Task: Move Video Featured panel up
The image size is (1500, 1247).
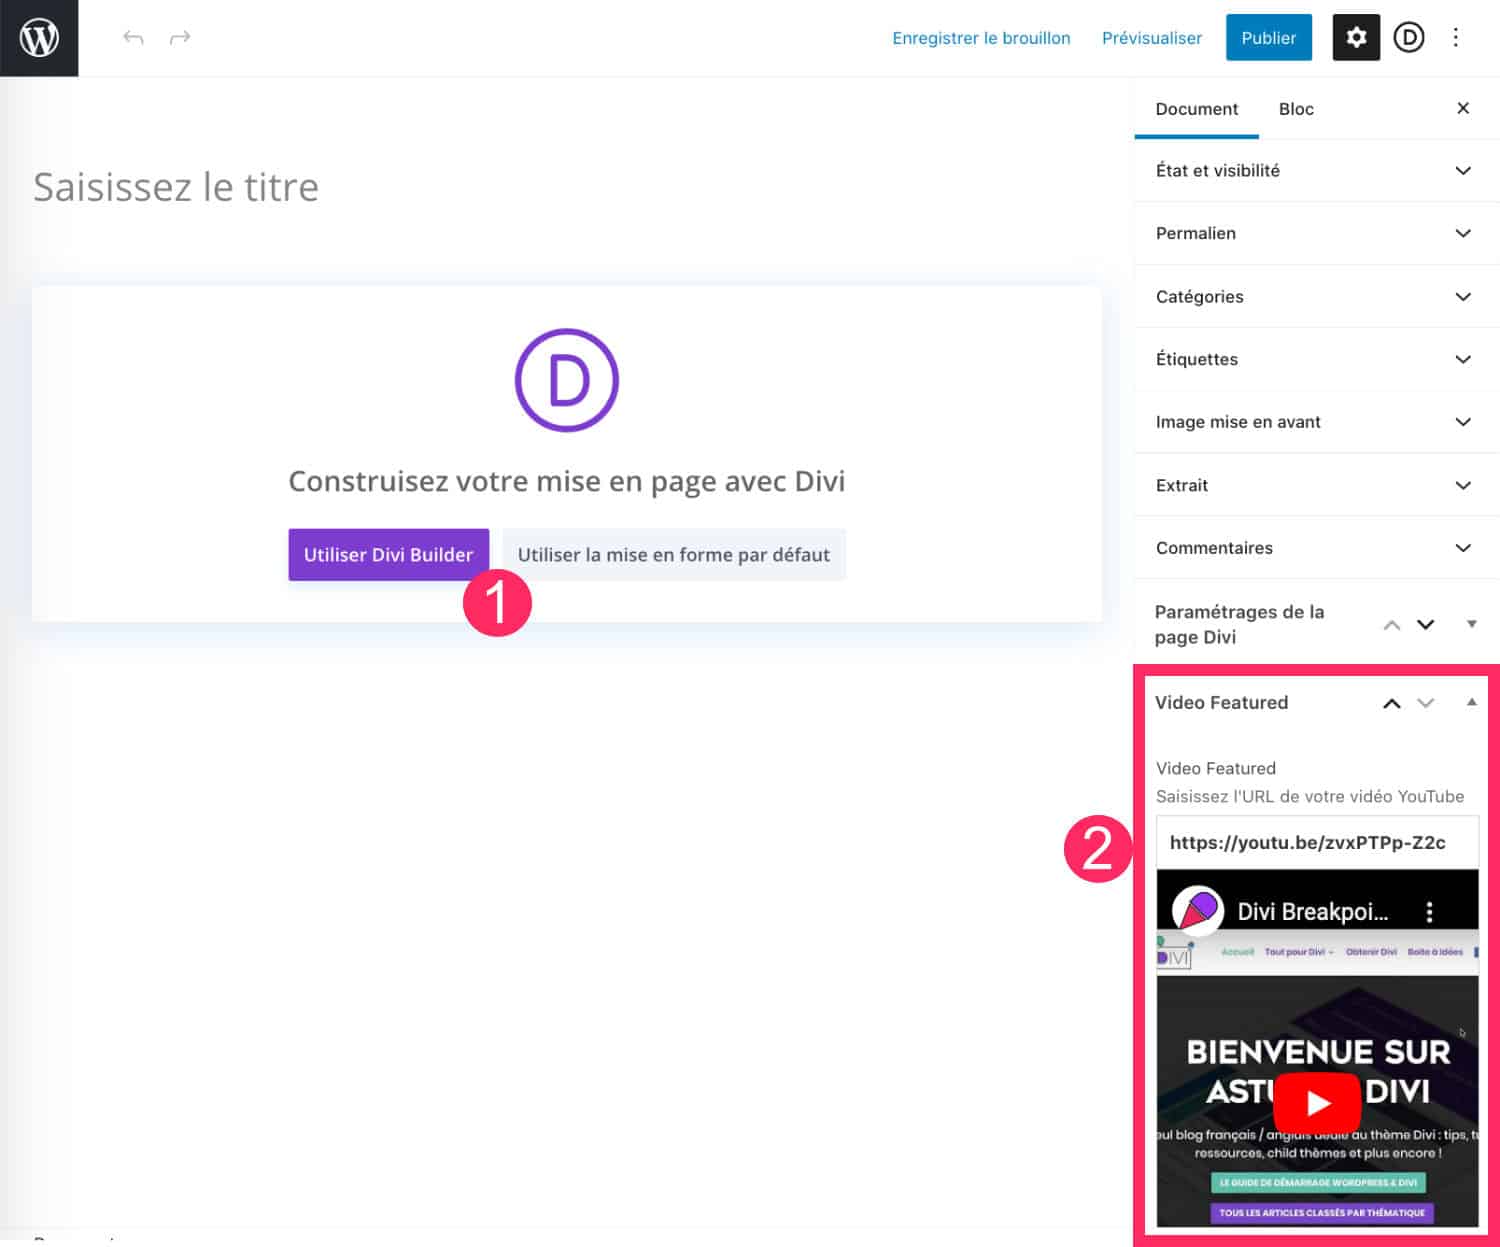Action: (1391, 703)
